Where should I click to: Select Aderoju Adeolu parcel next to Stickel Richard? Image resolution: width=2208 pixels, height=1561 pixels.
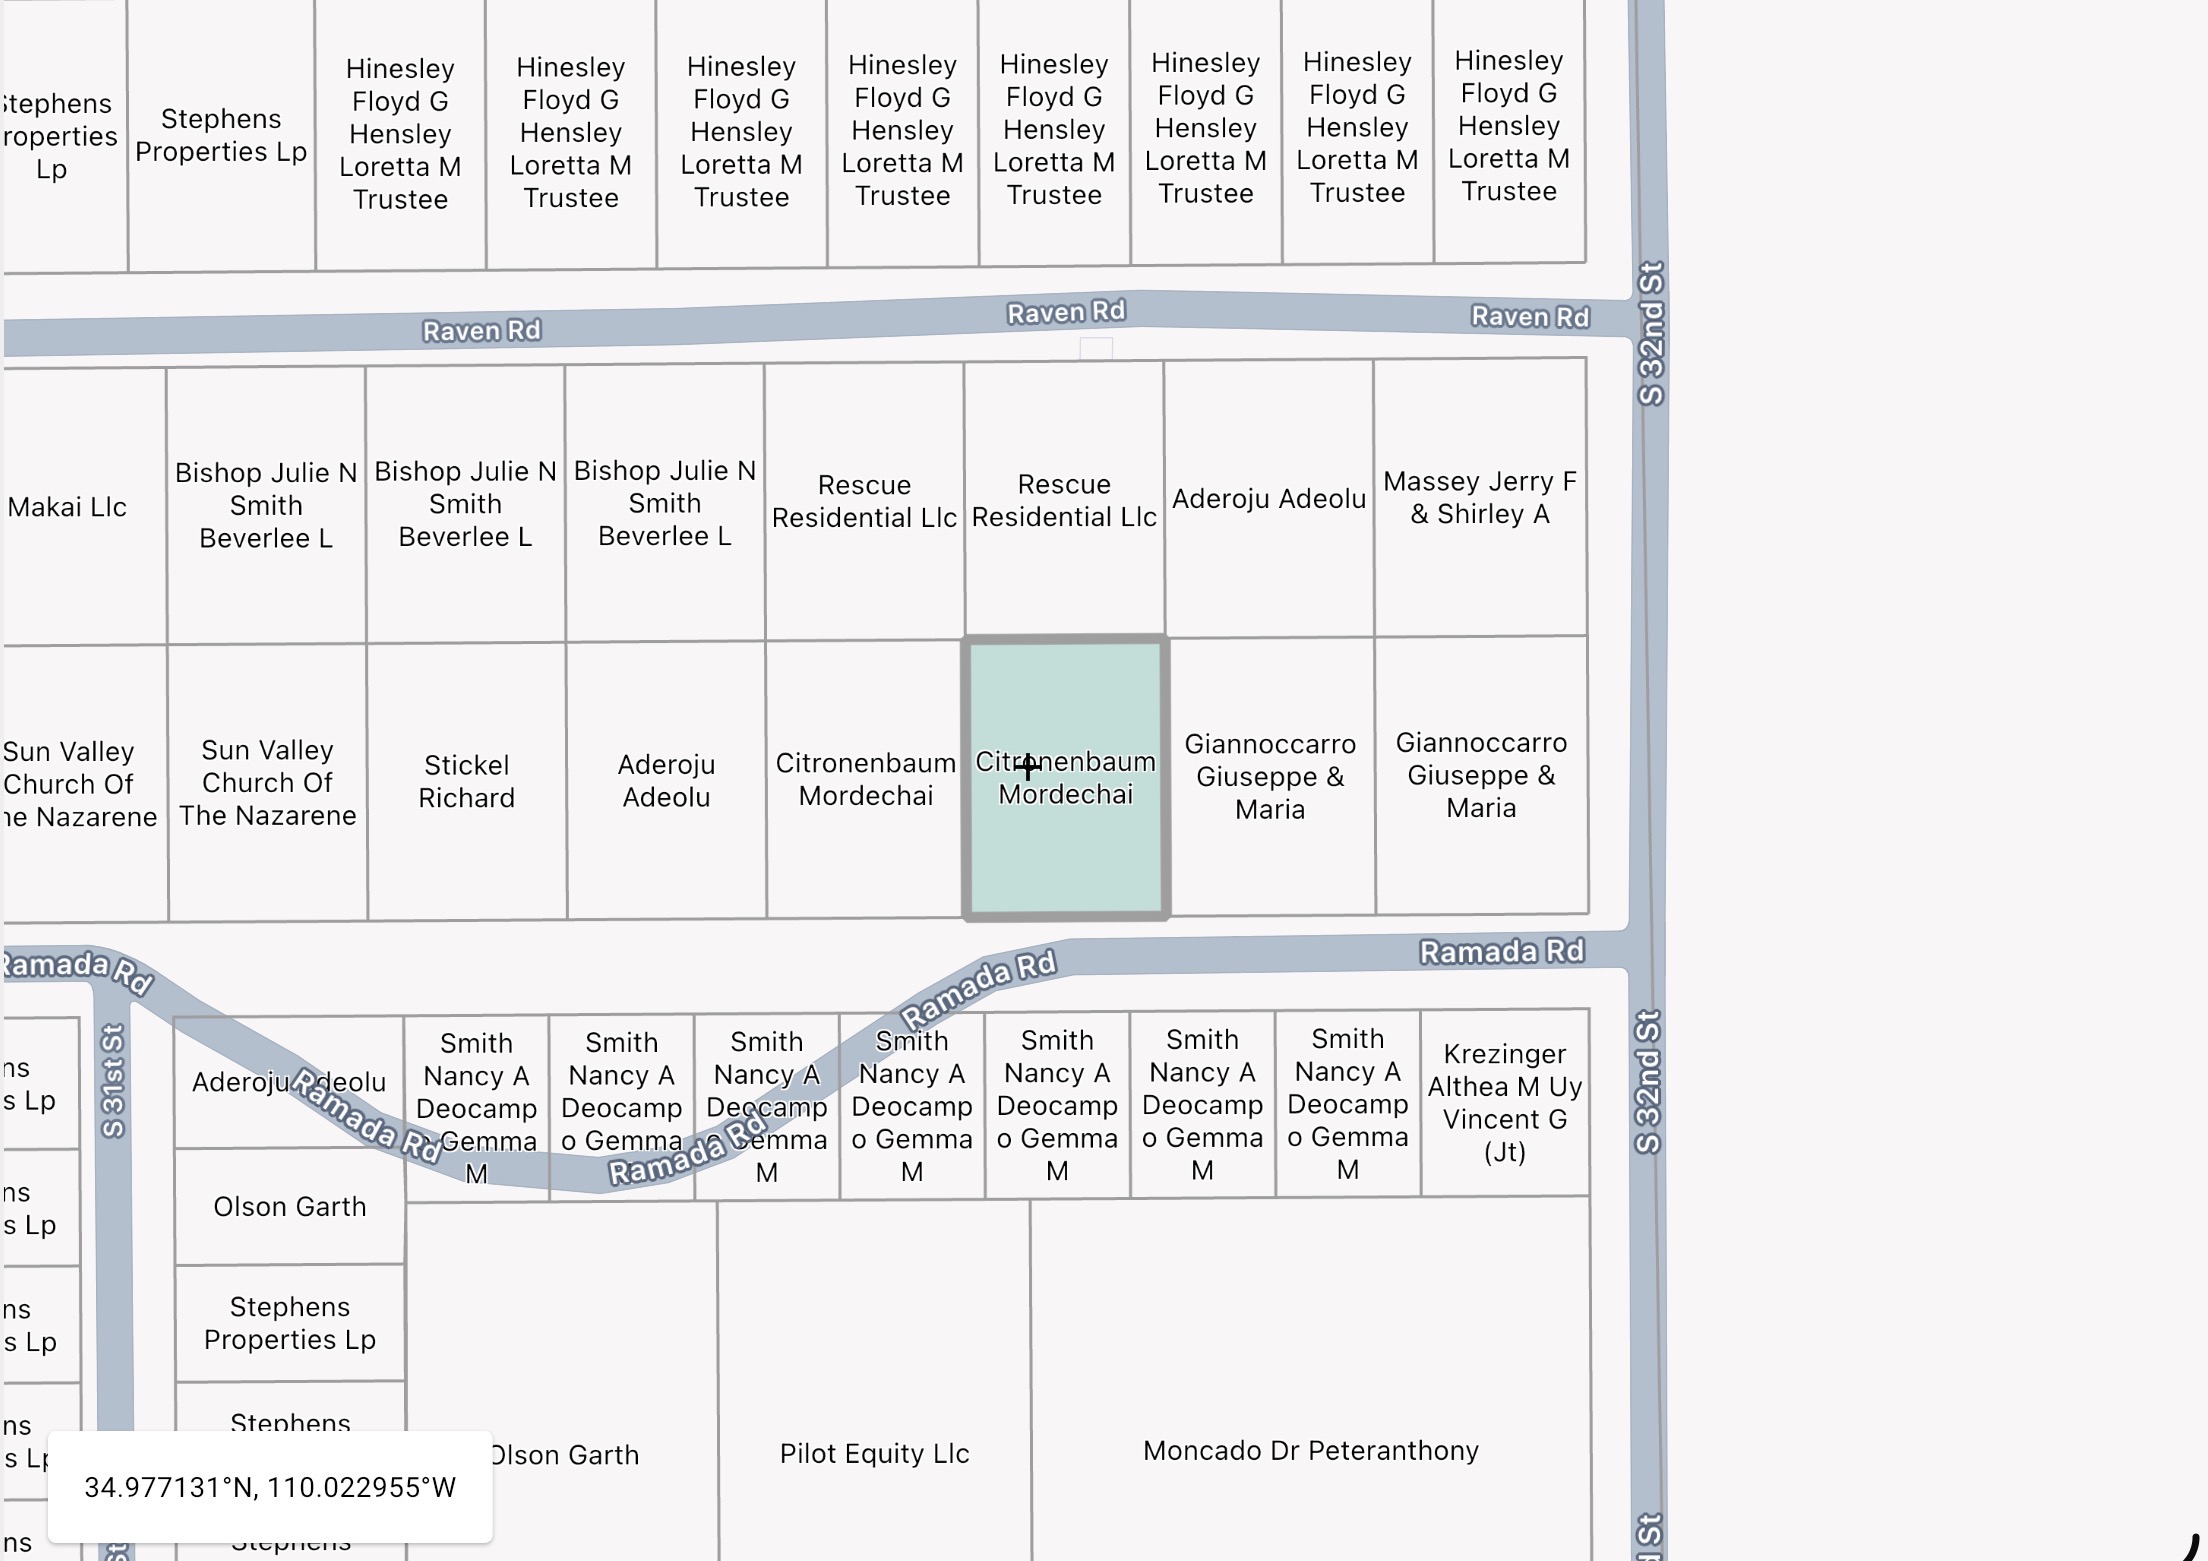[666, 781]
